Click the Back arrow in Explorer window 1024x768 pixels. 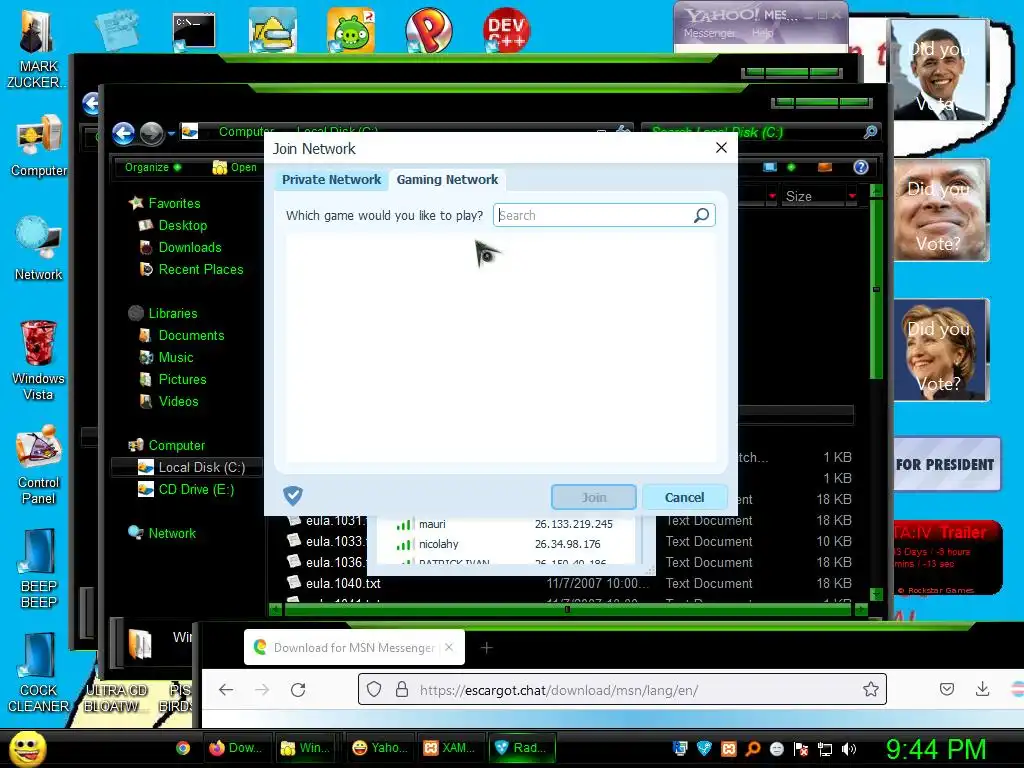[123, 133]
